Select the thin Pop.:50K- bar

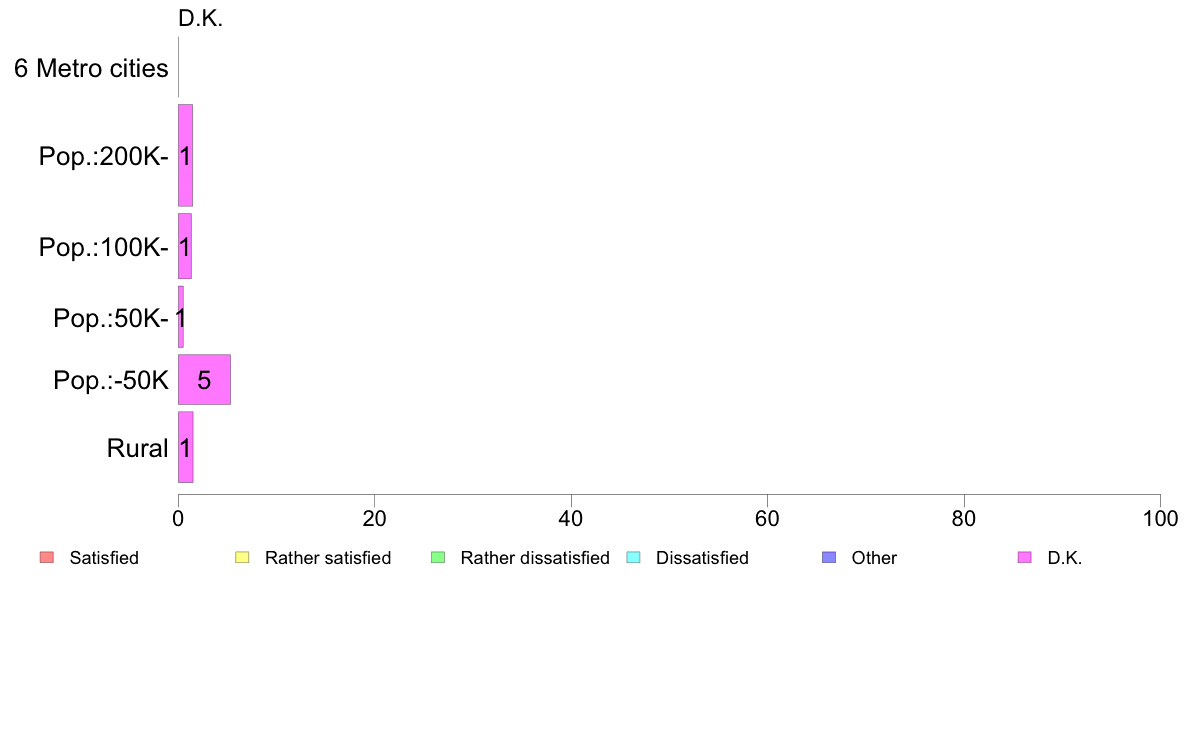click(x=181, y=317)
